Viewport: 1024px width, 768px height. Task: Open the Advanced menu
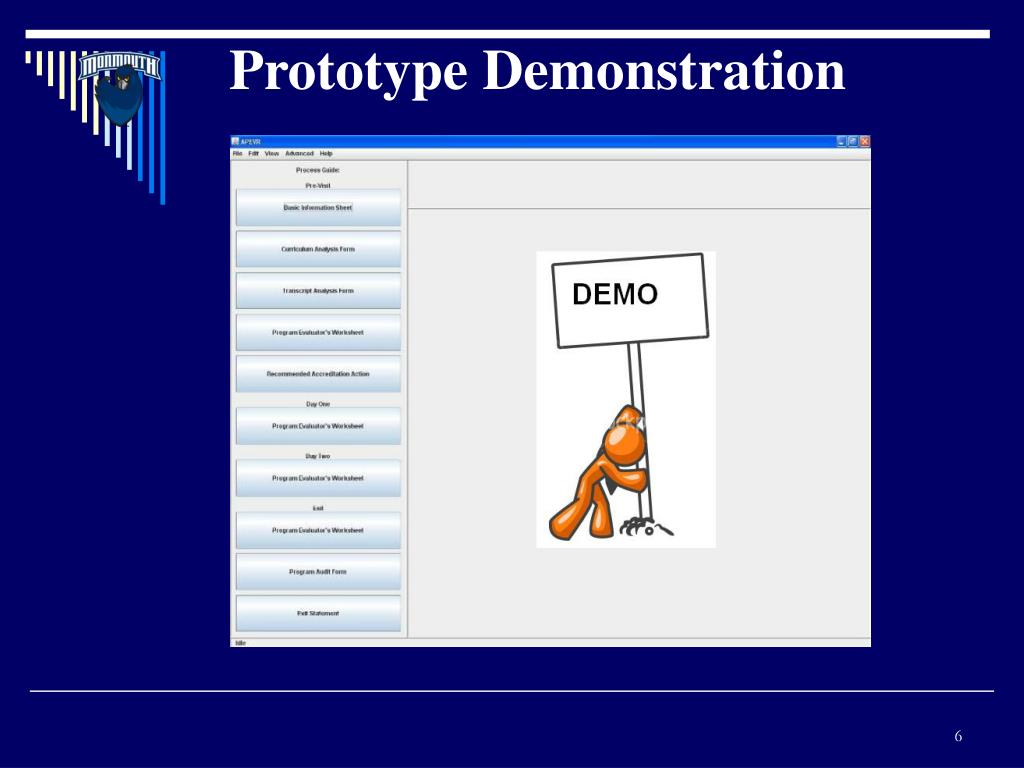[x=300, y=153]
